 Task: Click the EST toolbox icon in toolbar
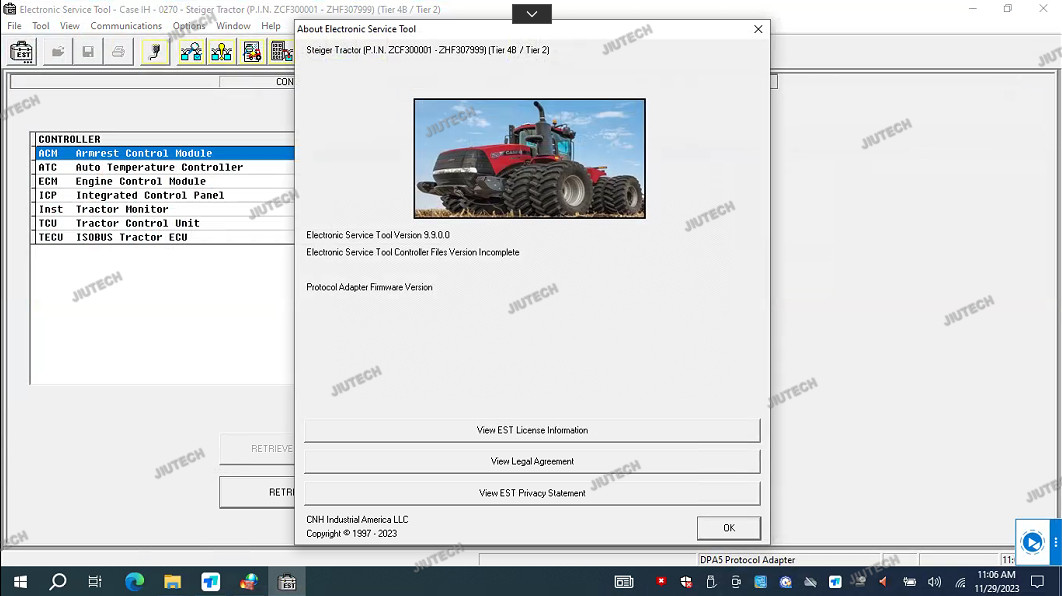(22, 52)
